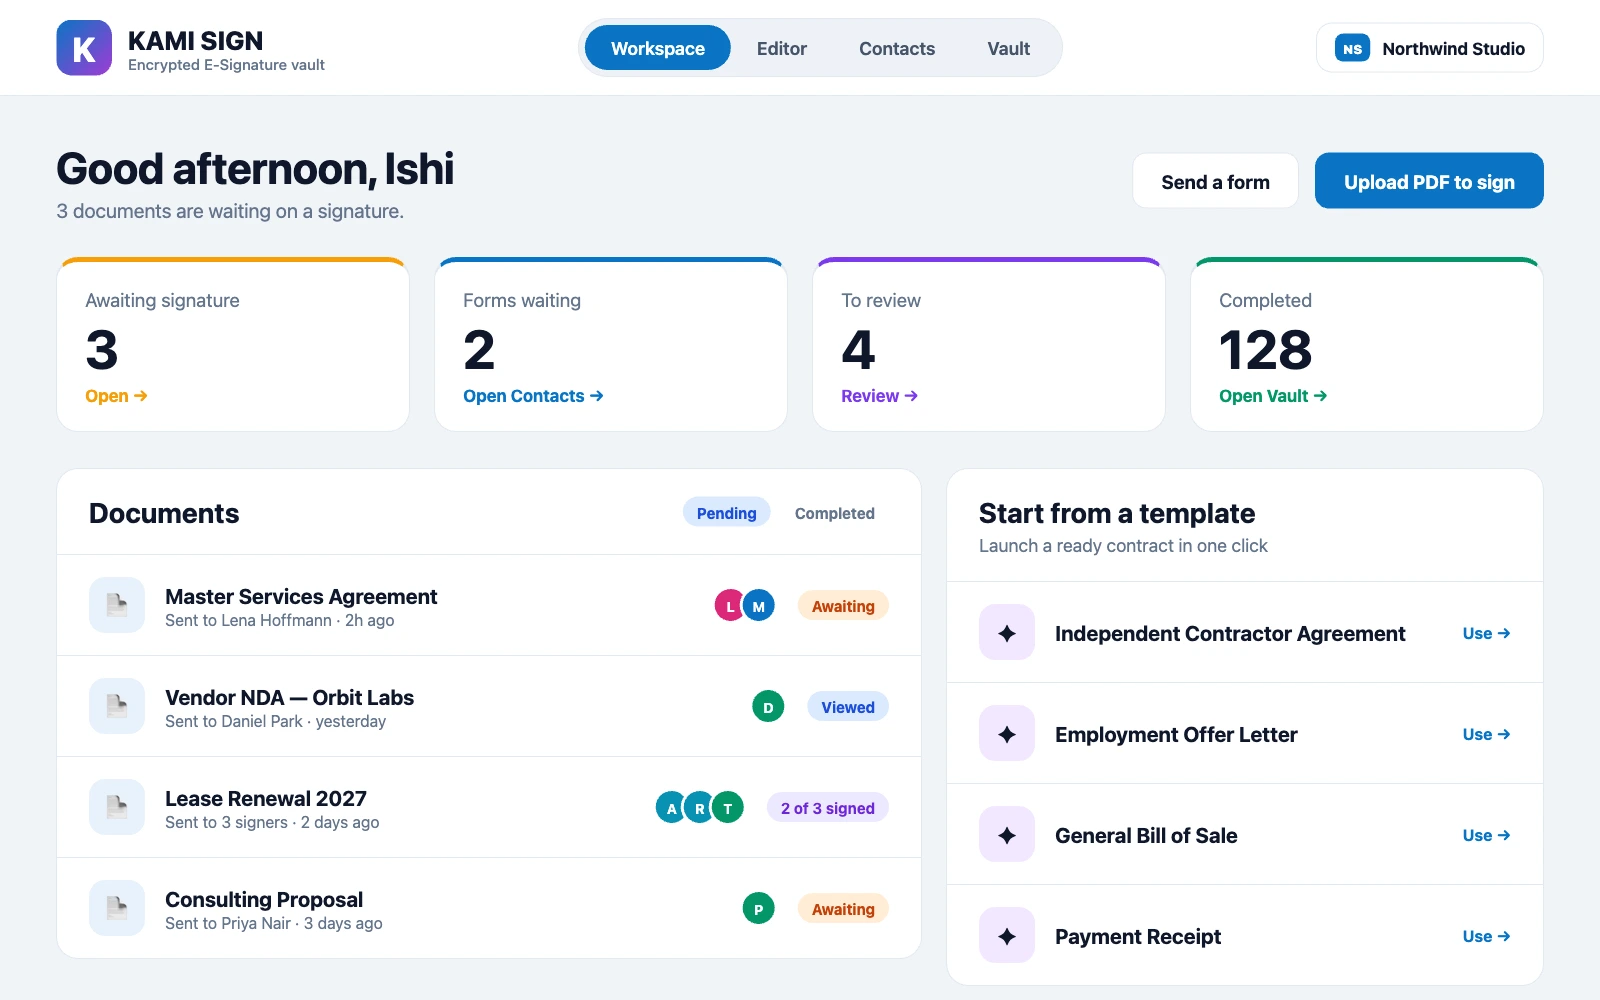
Task: Open the Master Services Agreement title
Action: (301, 596)
